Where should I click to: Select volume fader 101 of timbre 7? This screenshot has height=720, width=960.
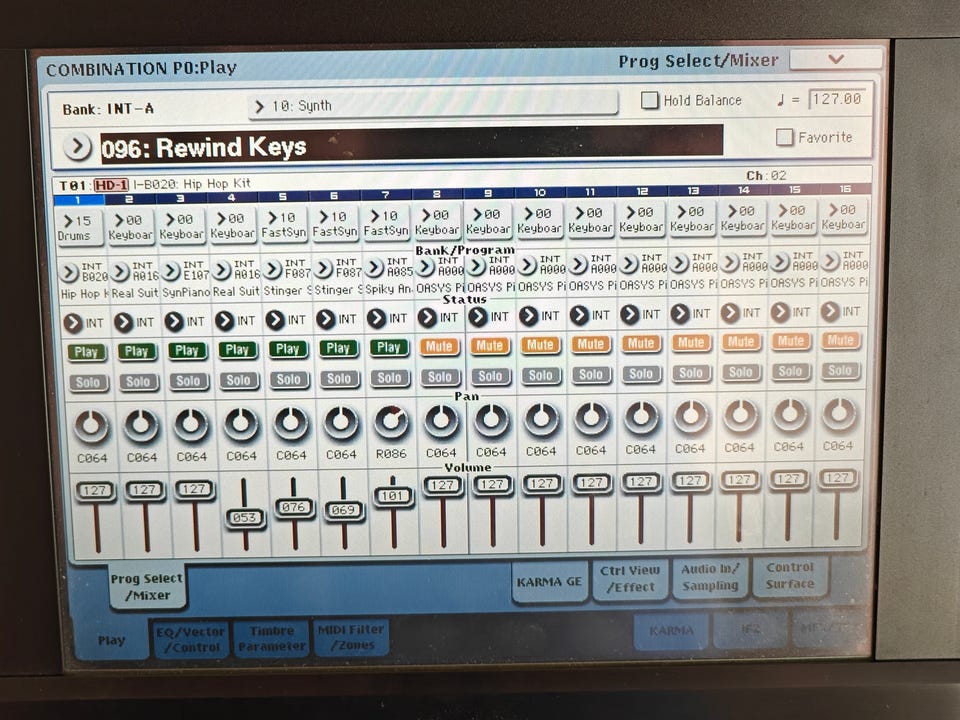coord(393,496)
